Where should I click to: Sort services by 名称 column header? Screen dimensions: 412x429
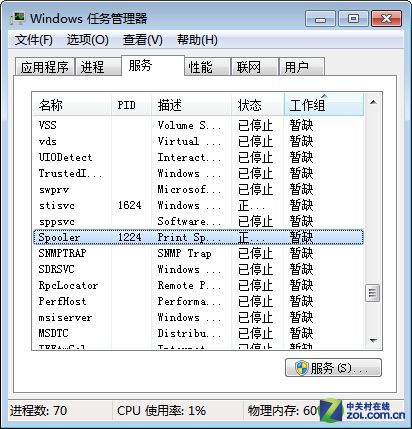72,105
